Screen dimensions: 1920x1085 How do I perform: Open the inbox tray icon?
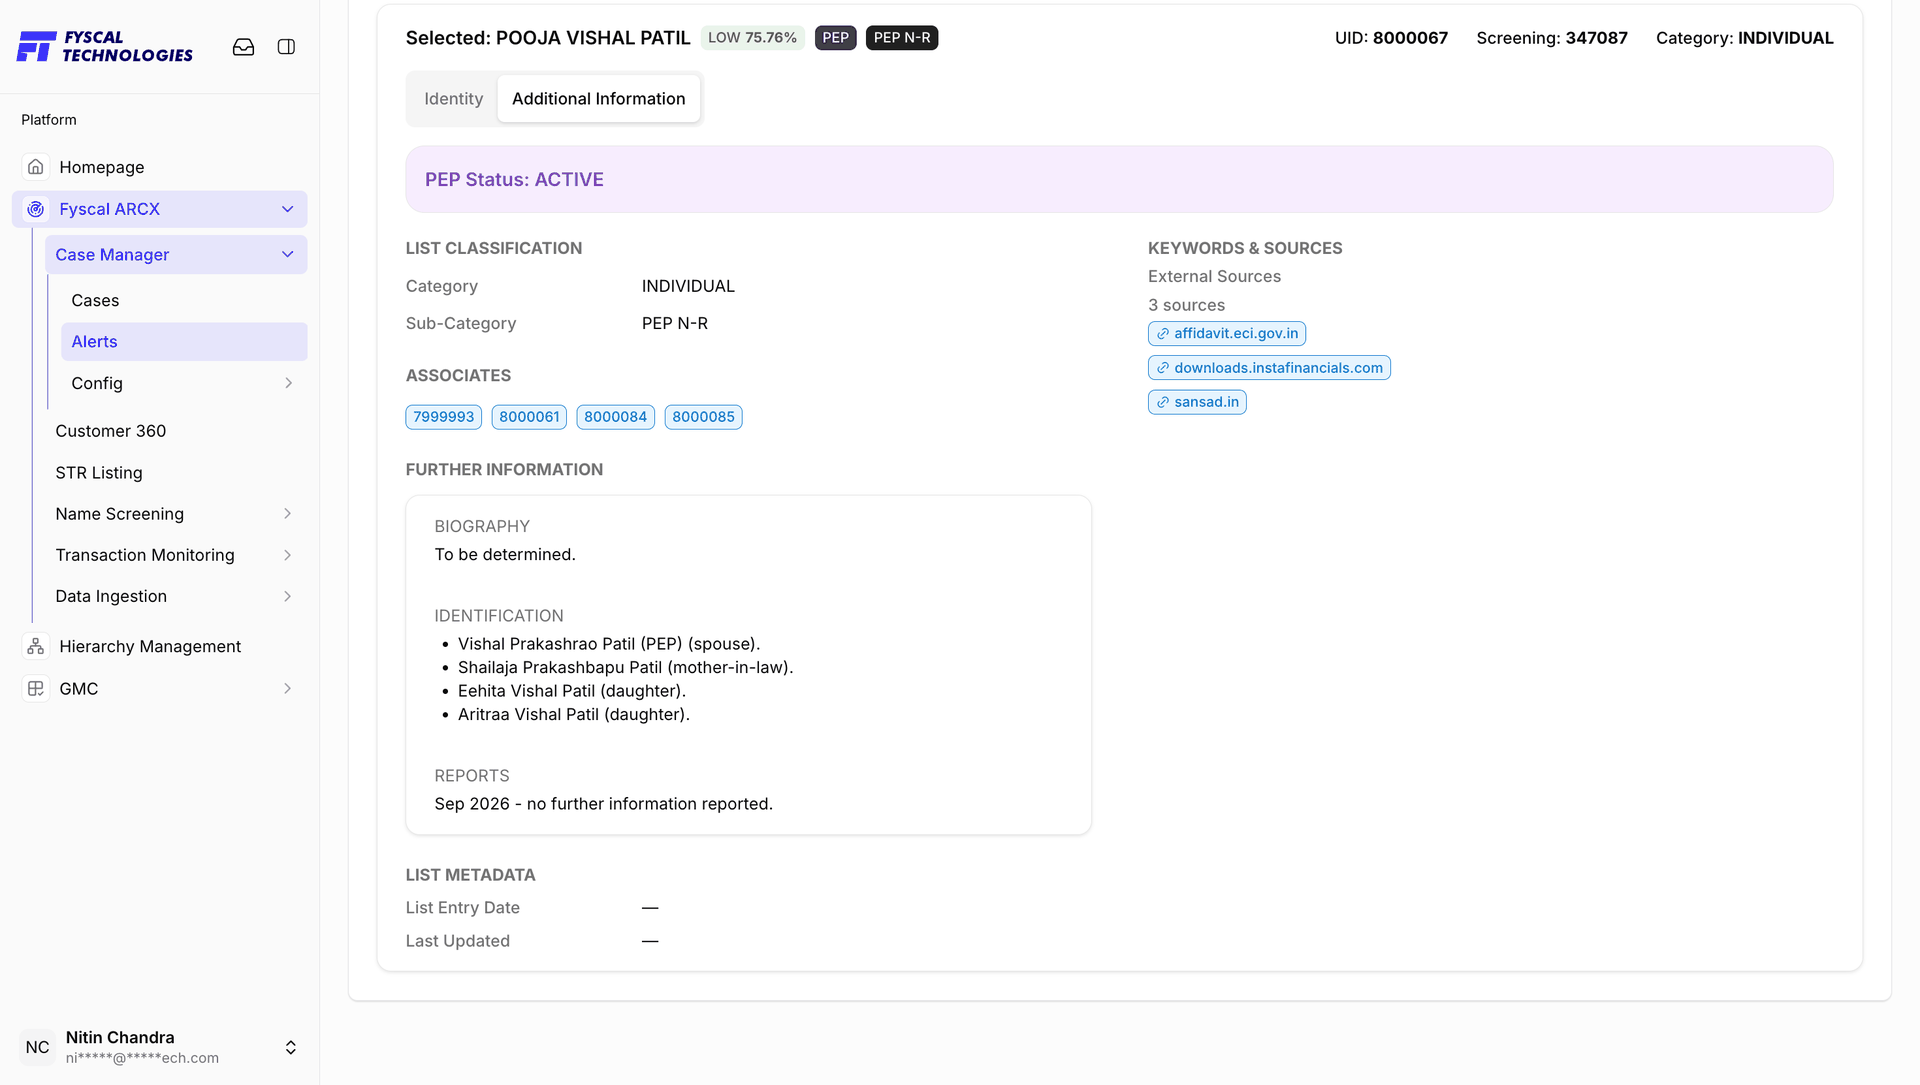tap(243, 47)
